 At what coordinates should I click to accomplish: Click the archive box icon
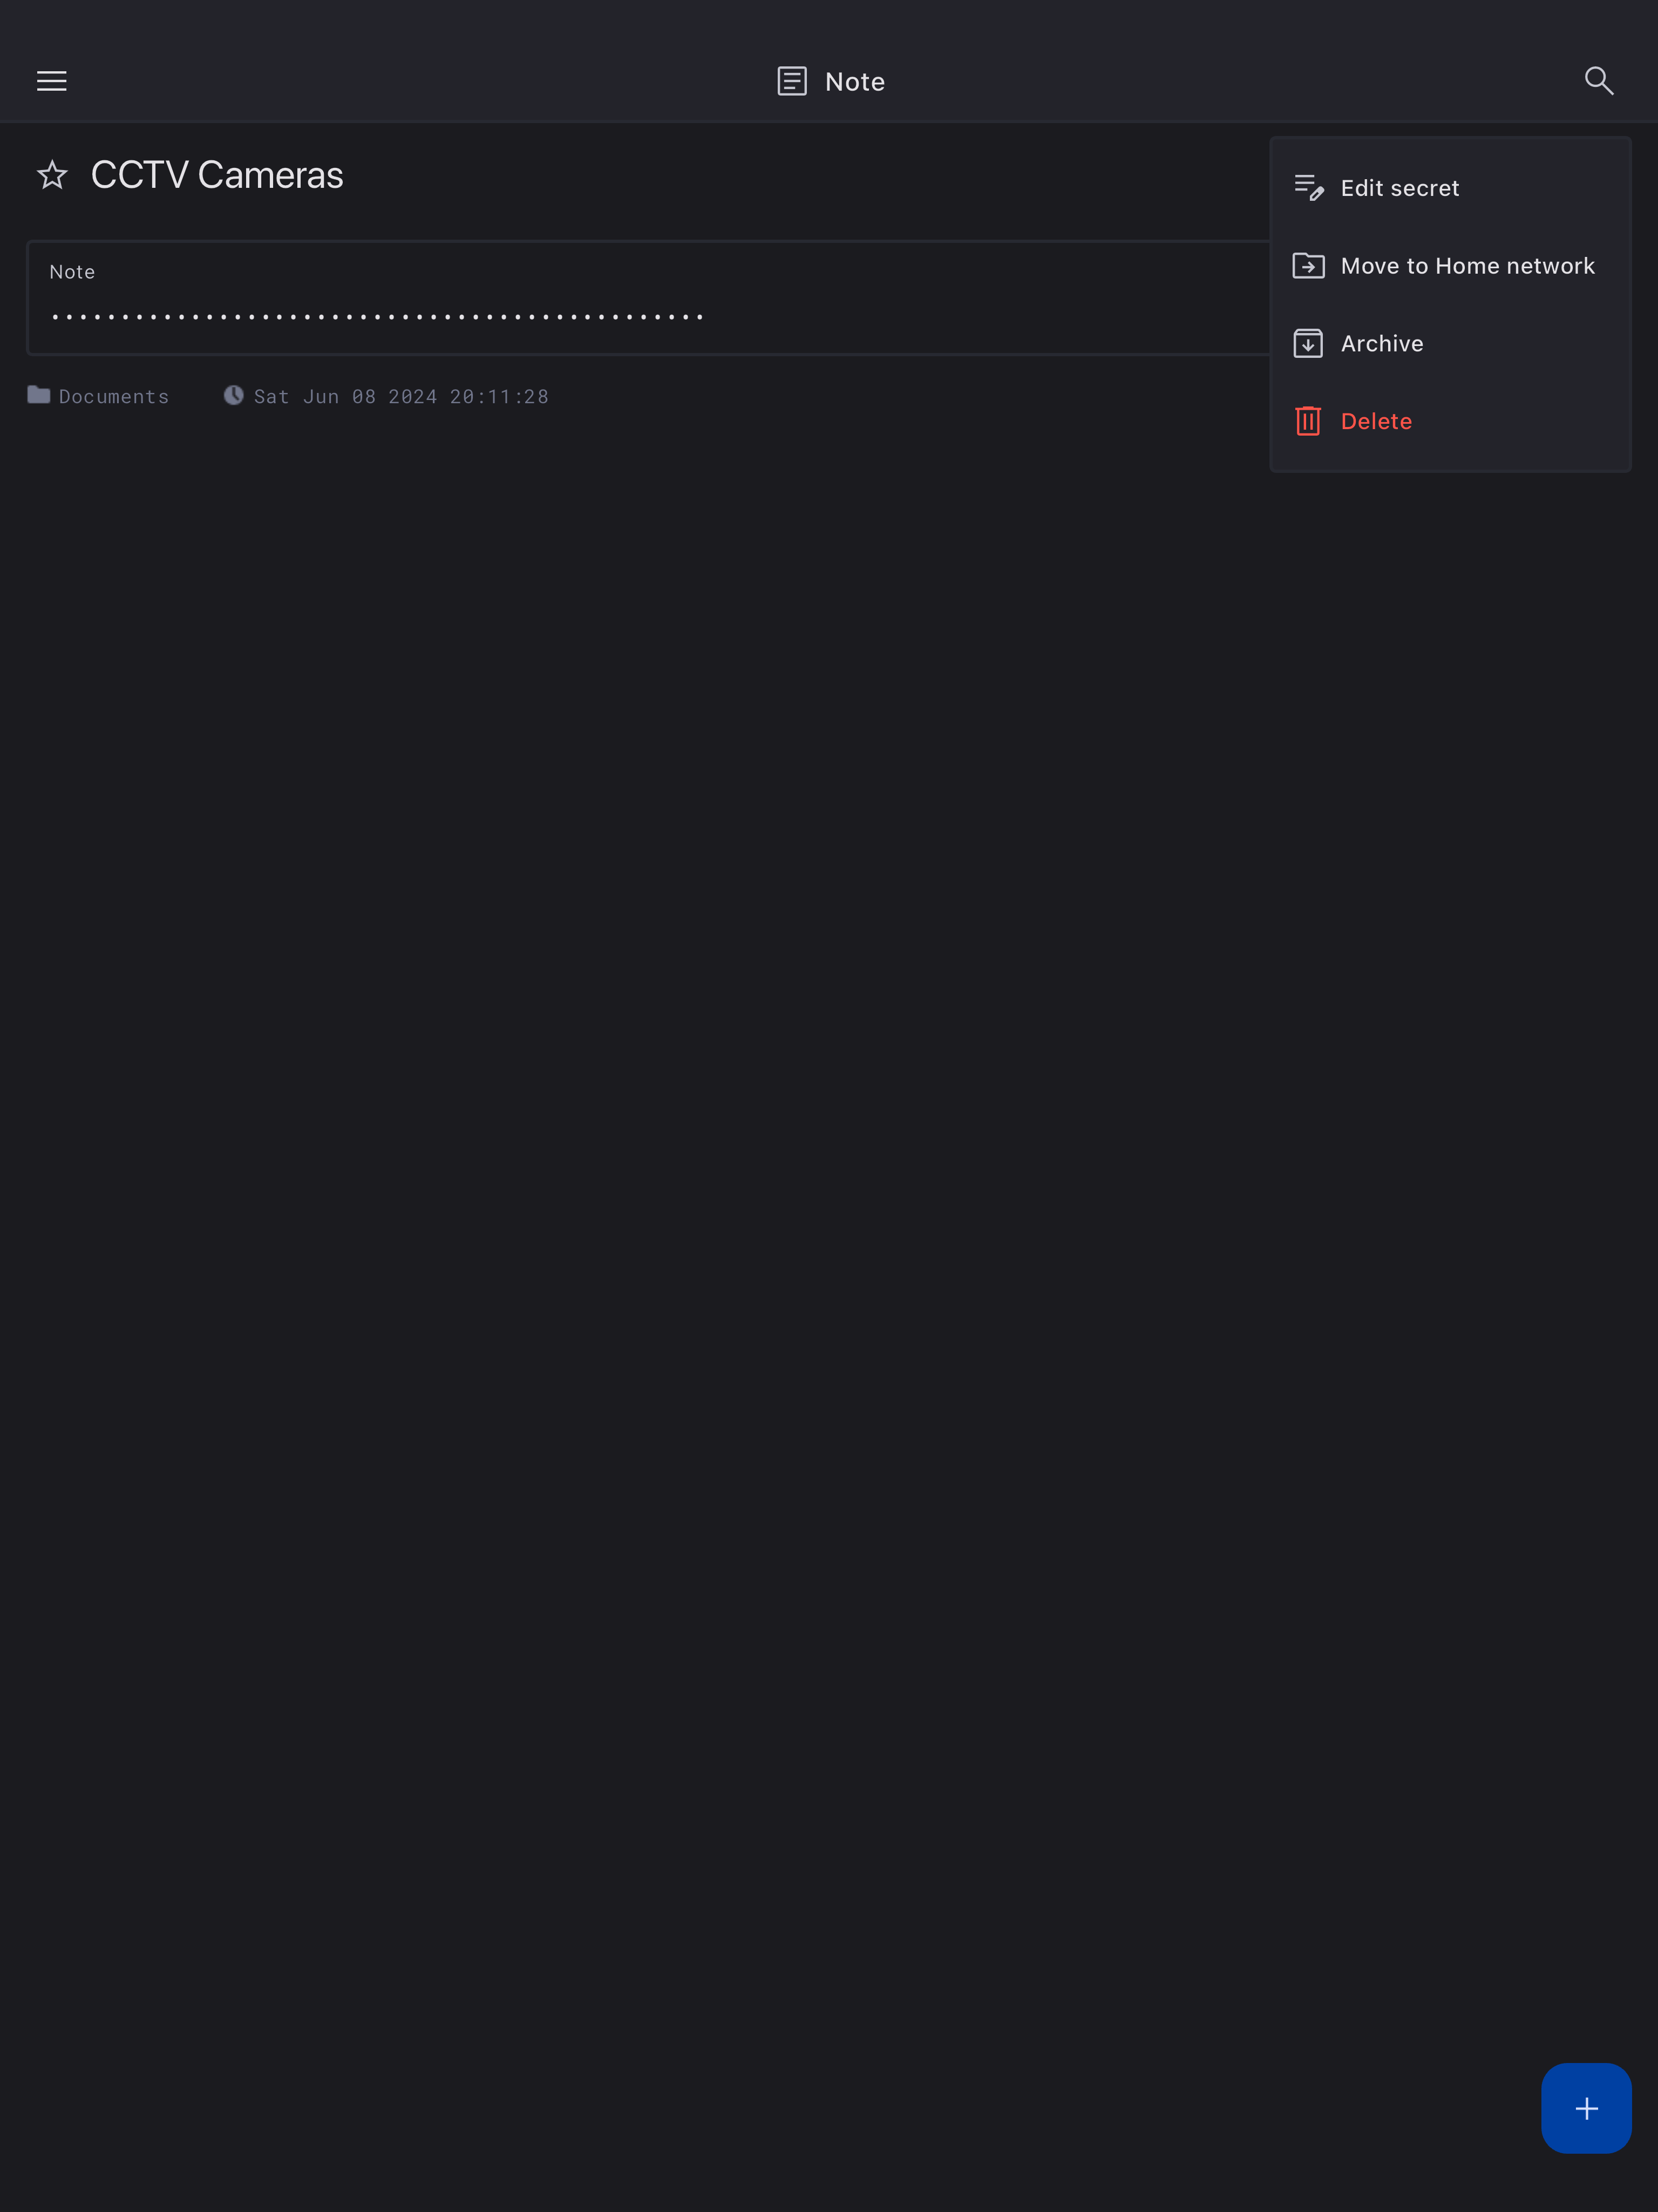(x=1308, y=344)
